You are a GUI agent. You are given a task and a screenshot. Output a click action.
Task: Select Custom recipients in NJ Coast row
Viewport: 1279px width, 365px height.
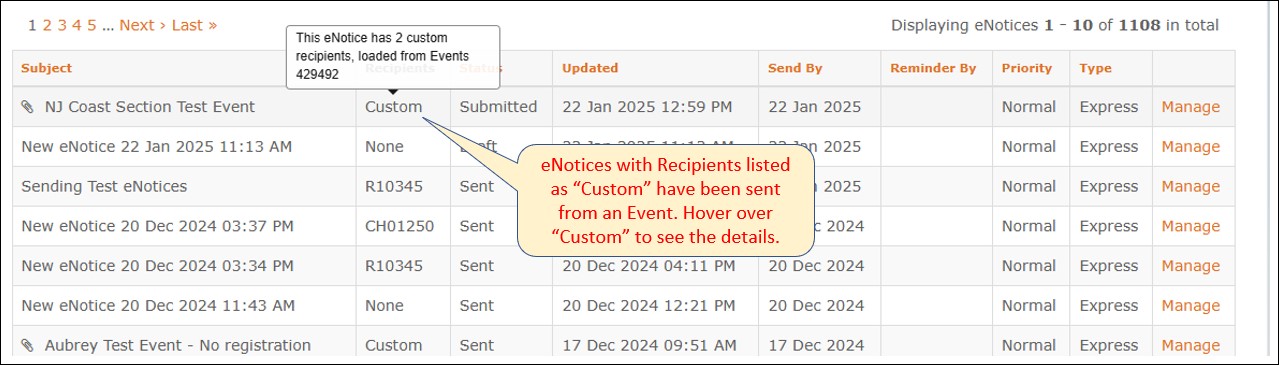[x=394, y=107]
